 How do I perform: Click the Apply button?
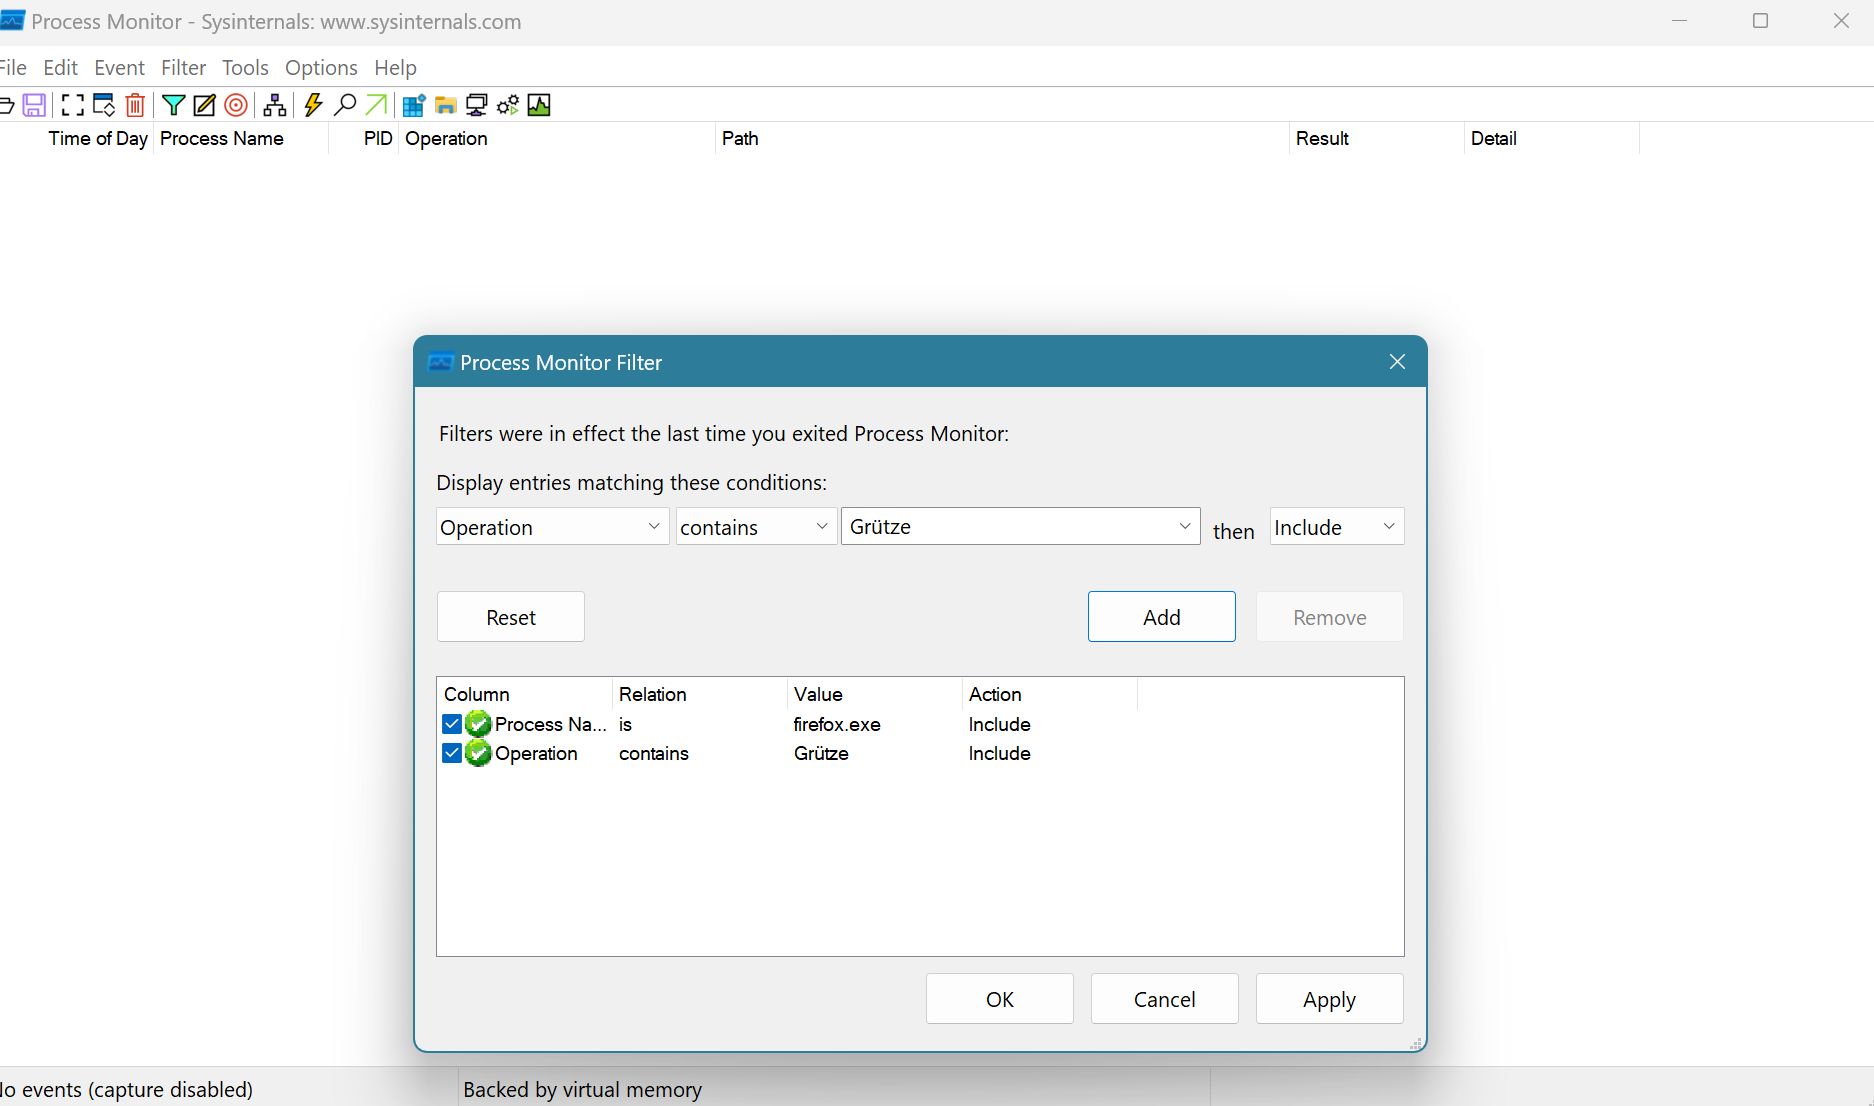coord(1329,999)
